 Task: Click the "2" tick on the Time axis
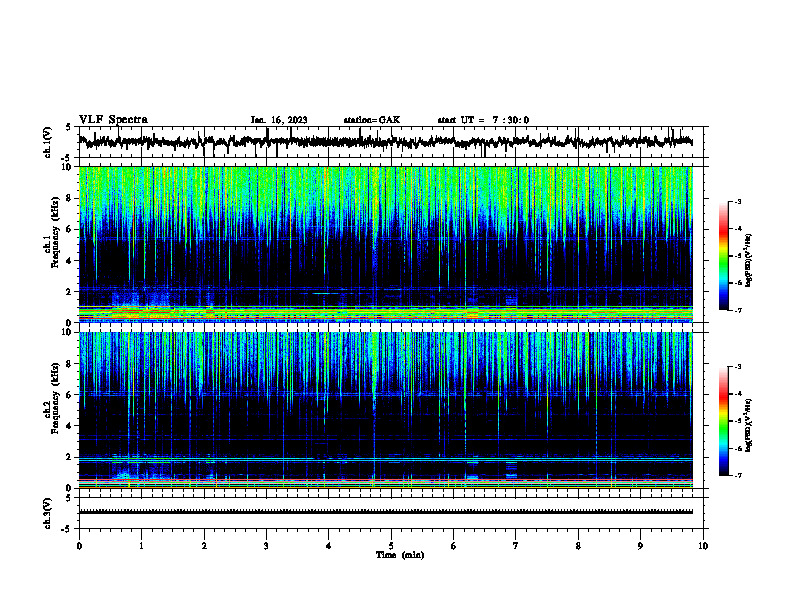click(204, 546)
